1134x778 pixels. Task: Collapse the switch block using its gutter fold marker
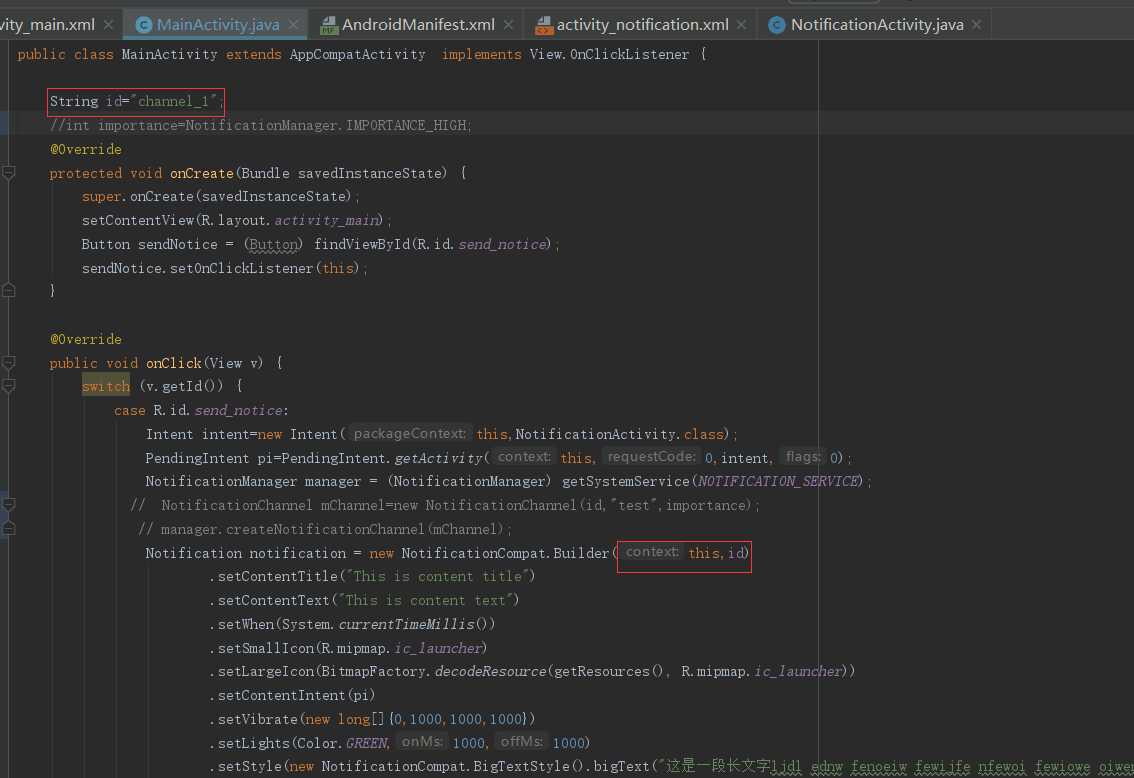point(9,386)
